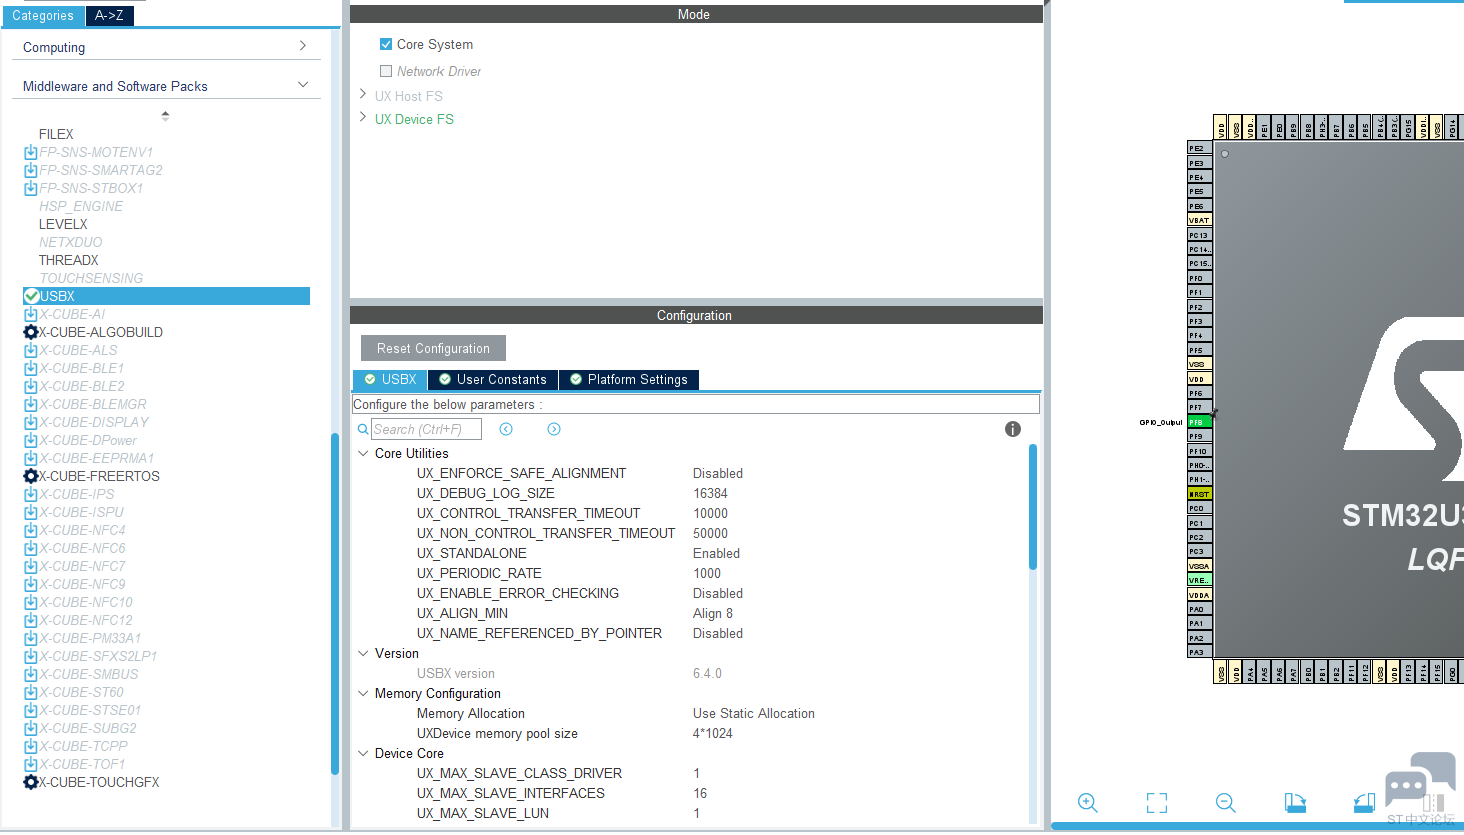Viewport: 1464px width, 835px height.
Task: Select the green PF8 pin on chip
Action: pyautogui.click(x=1199, y=422)
